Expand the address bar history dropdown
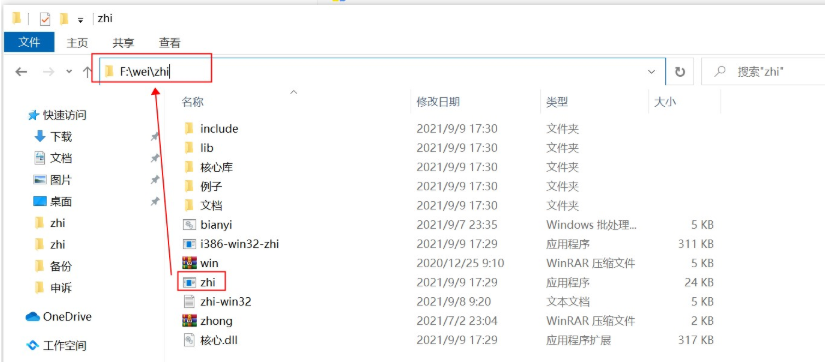Viewport: 825px width, 363px height. point(651,72)
